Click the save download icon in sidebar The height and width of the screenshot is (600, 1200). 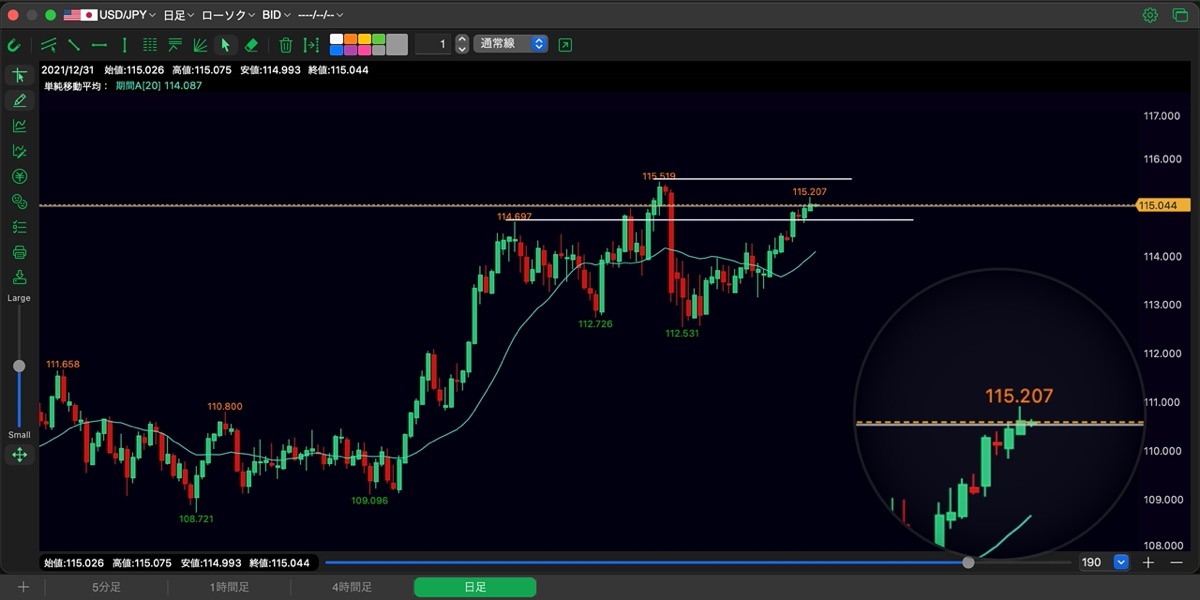click(x=19, y=277)
